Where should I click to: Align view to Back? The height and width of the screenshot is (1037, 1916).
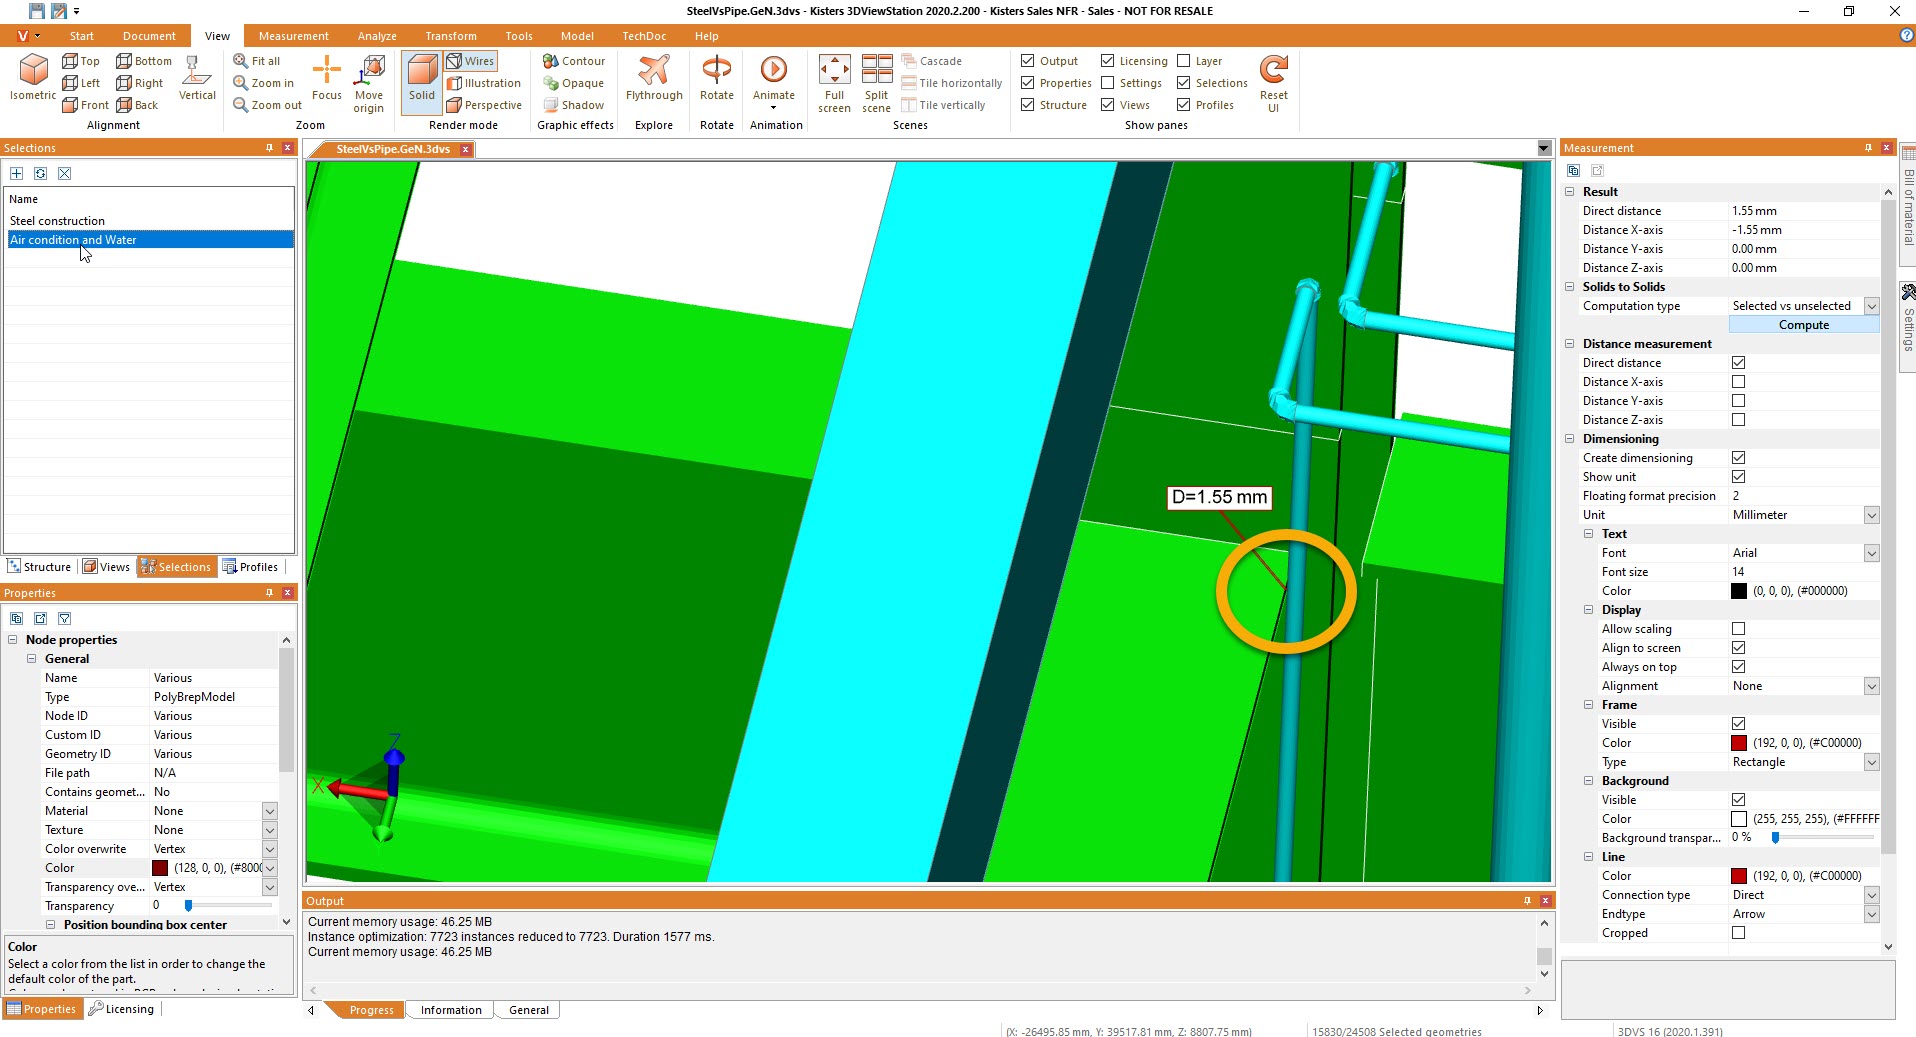[137, 105]
